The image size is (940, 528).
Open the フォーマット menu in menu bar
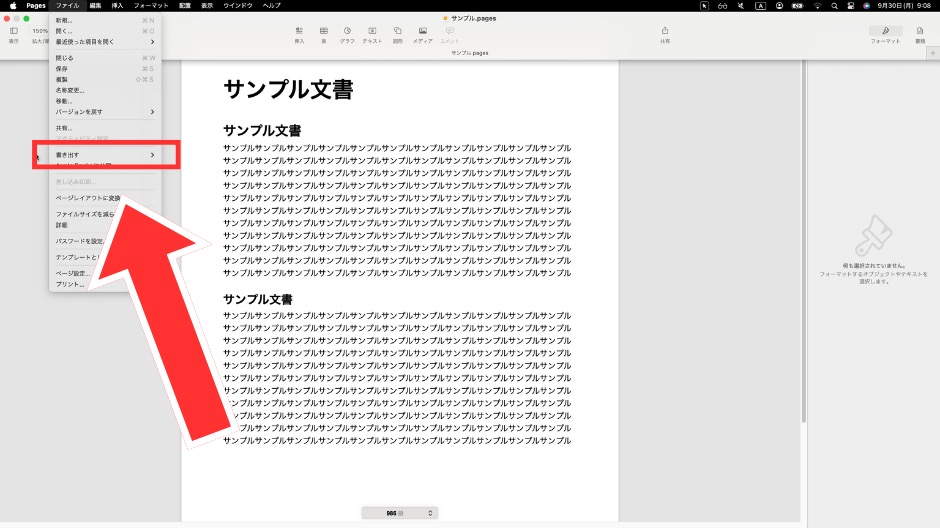point(151,5)
